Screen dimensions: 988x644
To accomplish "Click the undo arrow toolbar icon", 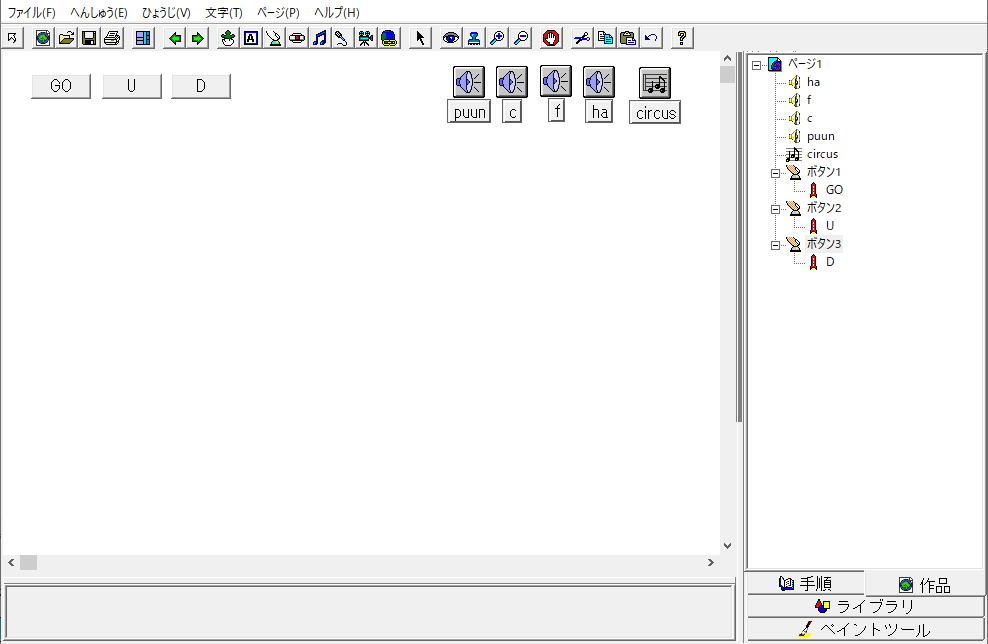I will 651,38.
